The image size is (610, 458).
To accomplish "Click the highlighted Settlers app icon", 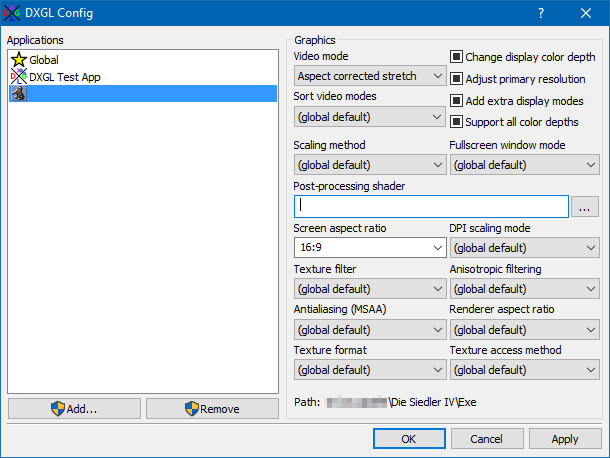I will (18, 94).
